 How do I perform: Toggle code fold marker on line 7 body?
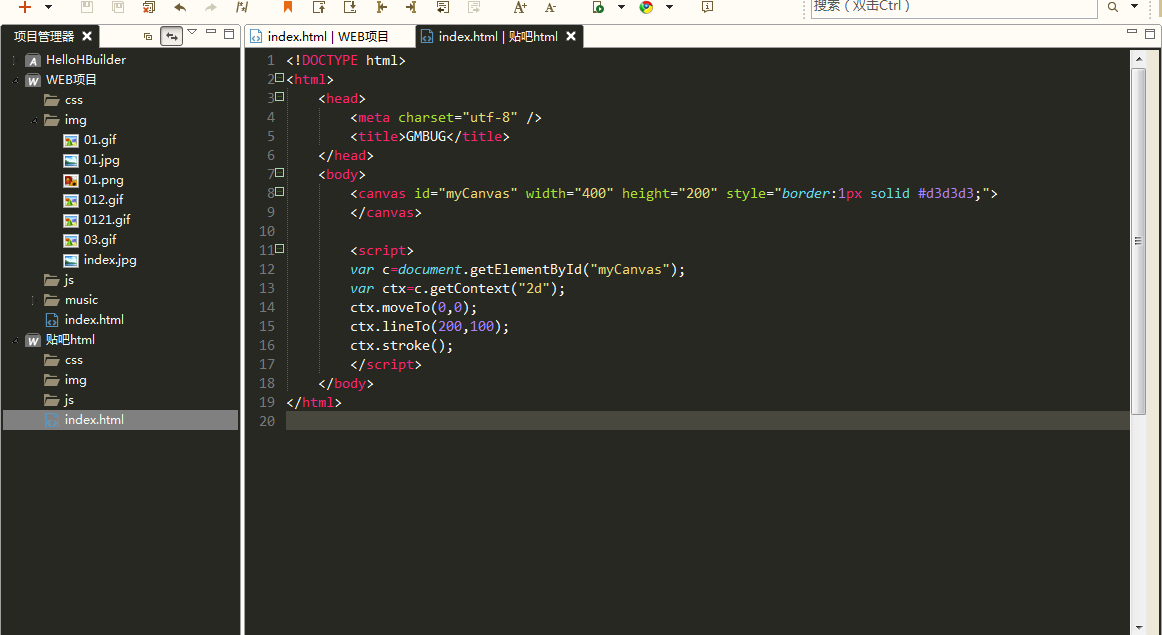tap(279, 173)
